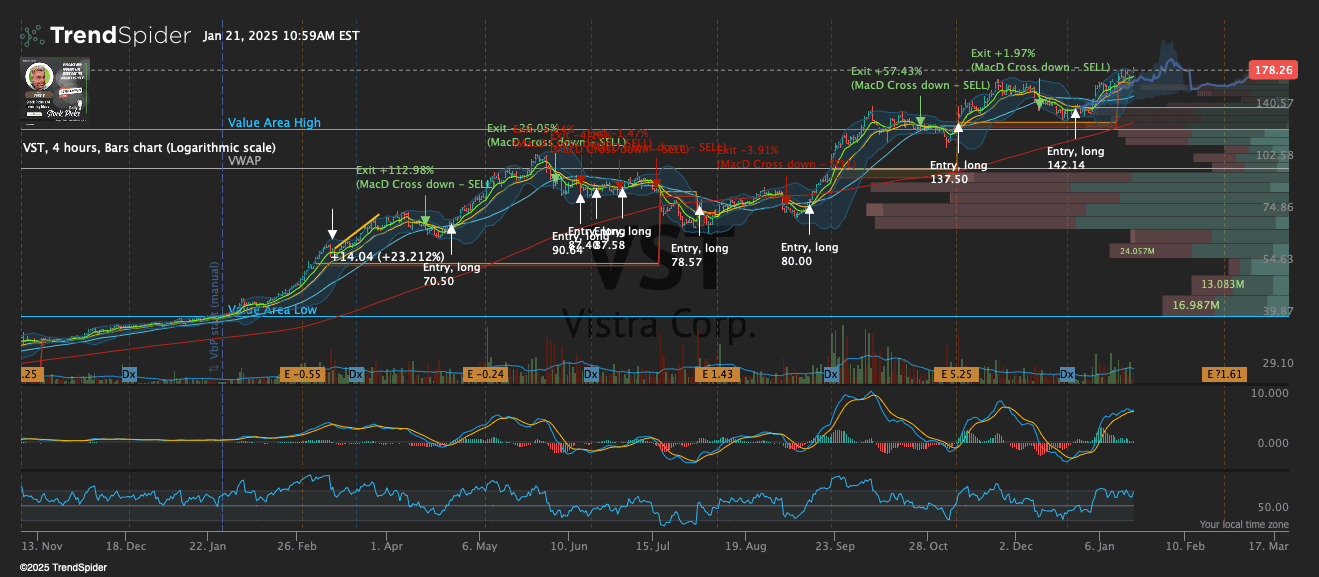Click the 28. Oct date on time axis
Screen dimensions: 1319x577
pyautogui.click(x=928, y=548)
